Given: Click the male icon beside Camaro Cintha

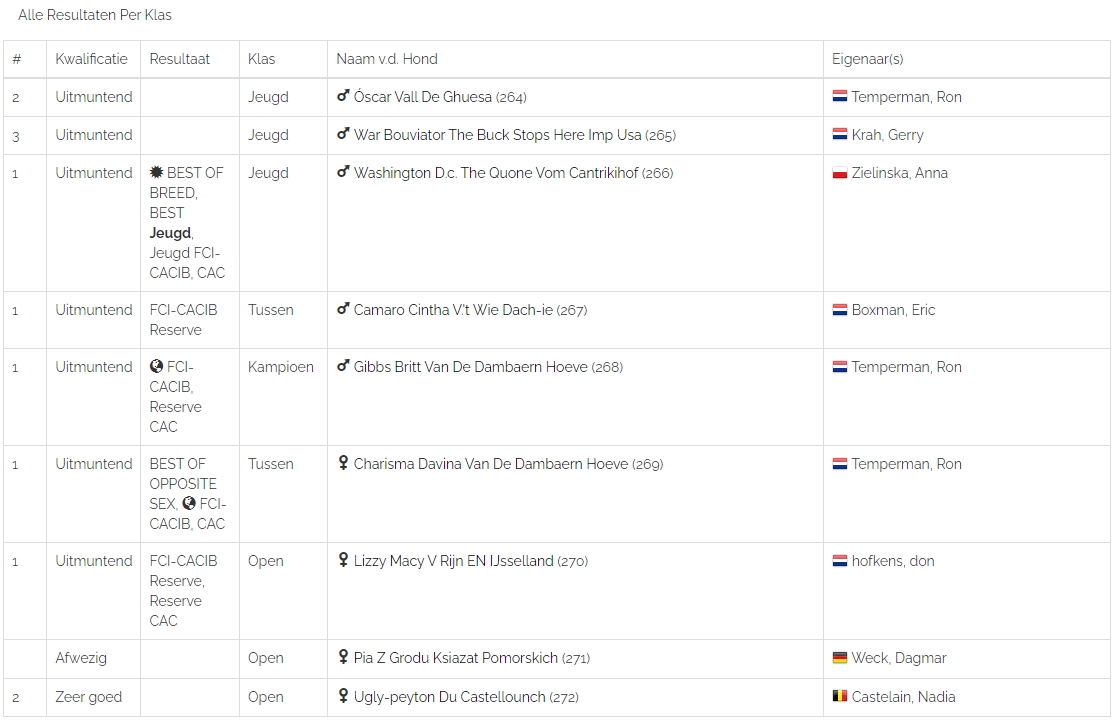Looking at the screenshot, I should (343, 310).
